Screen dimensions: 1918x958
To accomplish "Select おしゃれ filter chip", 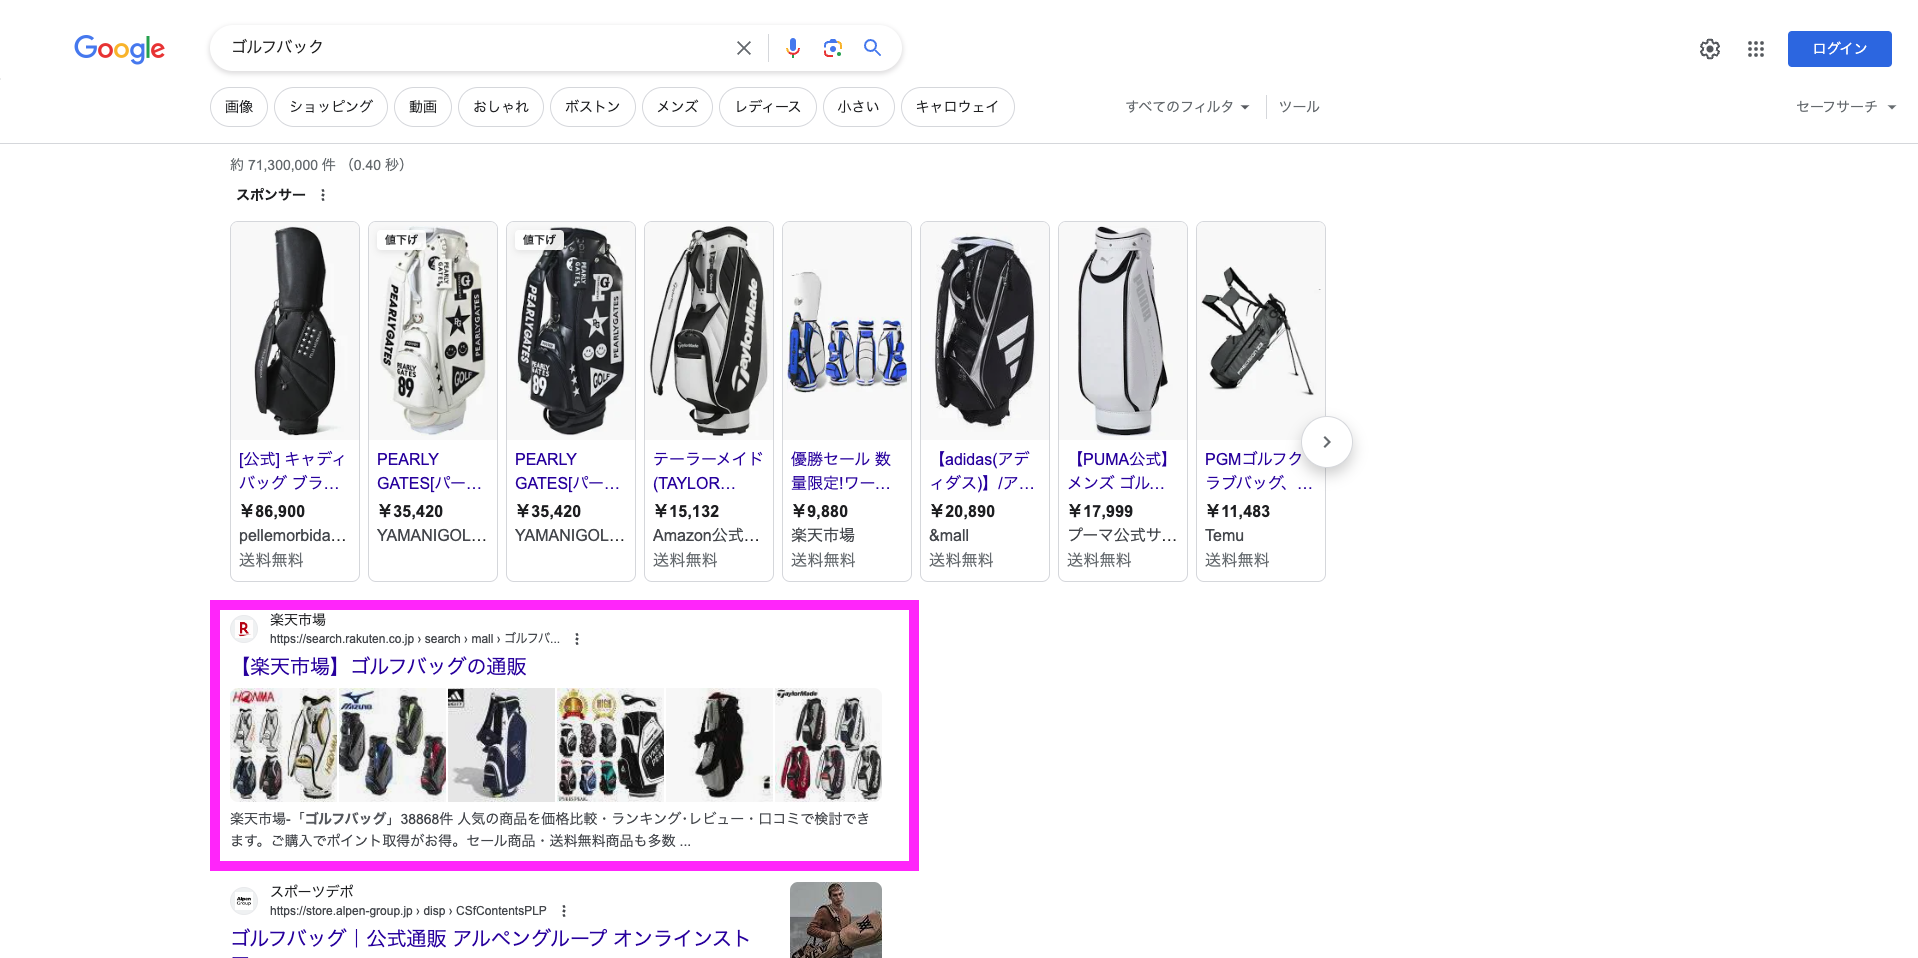I will coord(501,107).
